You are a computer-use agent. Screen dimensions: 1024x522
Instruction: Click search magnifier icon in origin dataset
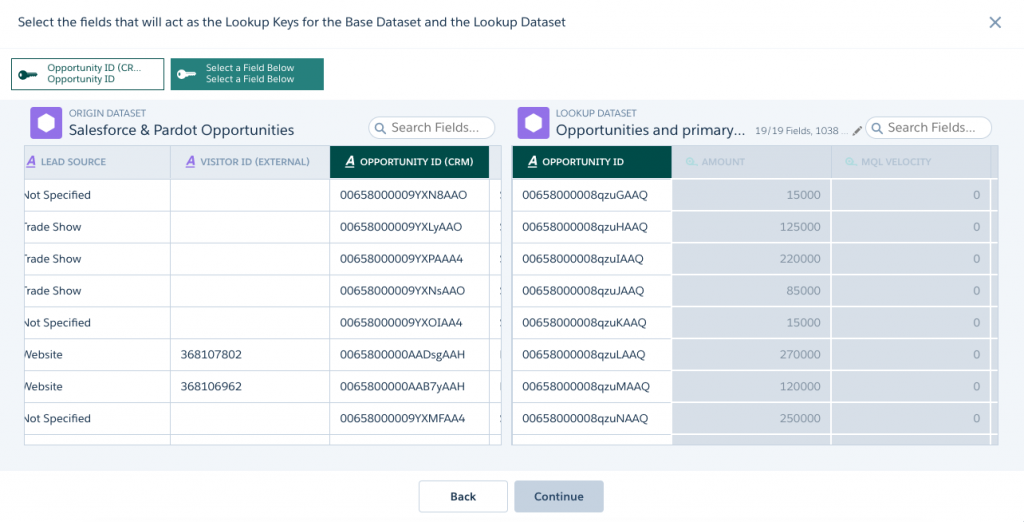(x=380, y=128)
